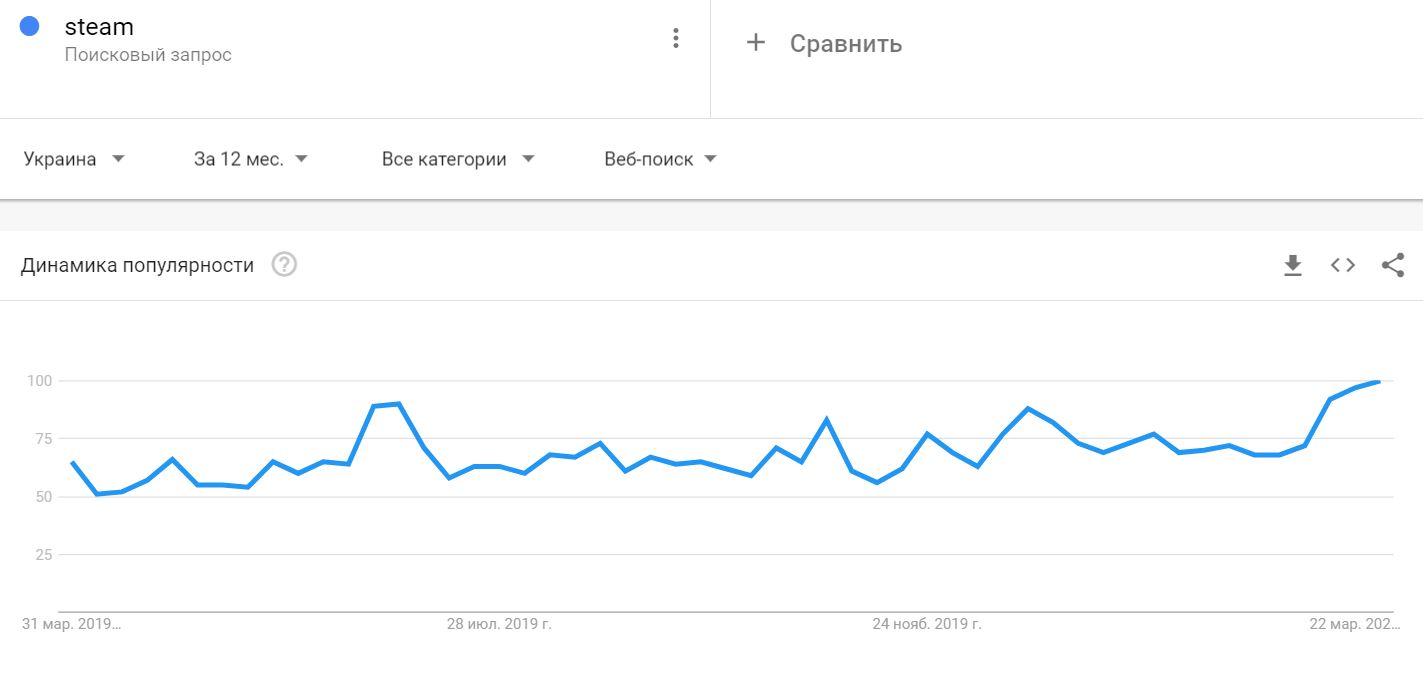Screen dimensions: 1423x680
Task: Click the chart peak at the far right end
Action: [x=1379, y=382]
